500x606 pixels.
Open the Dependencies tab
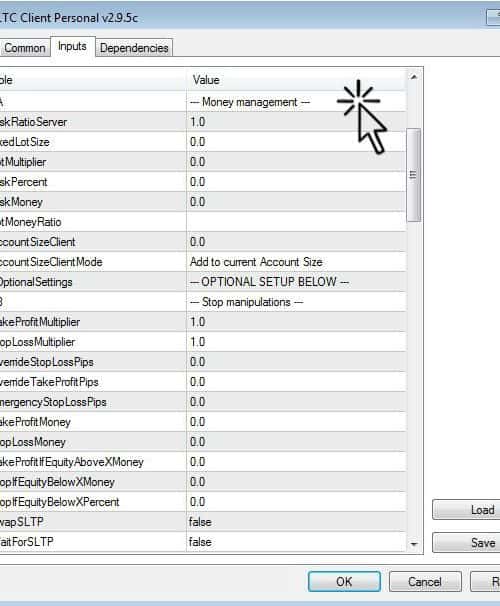(134, 48)
